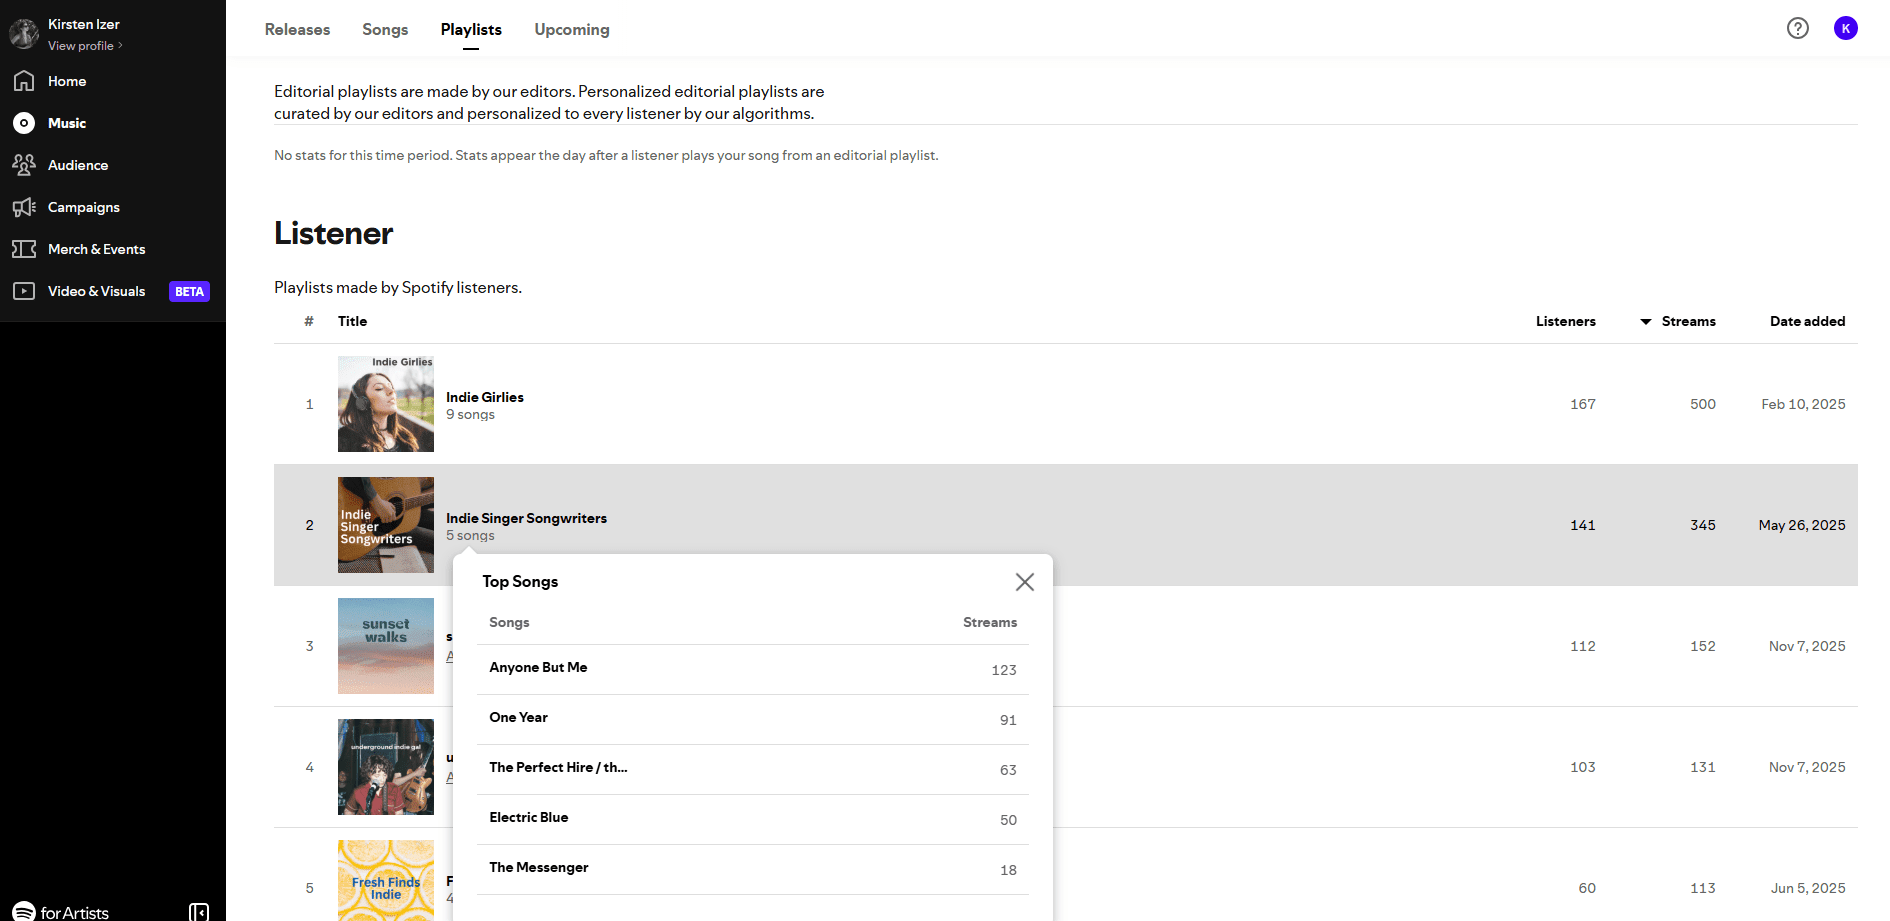
Task: Switch to the Releases tab
Action: [x=297, y=30]
